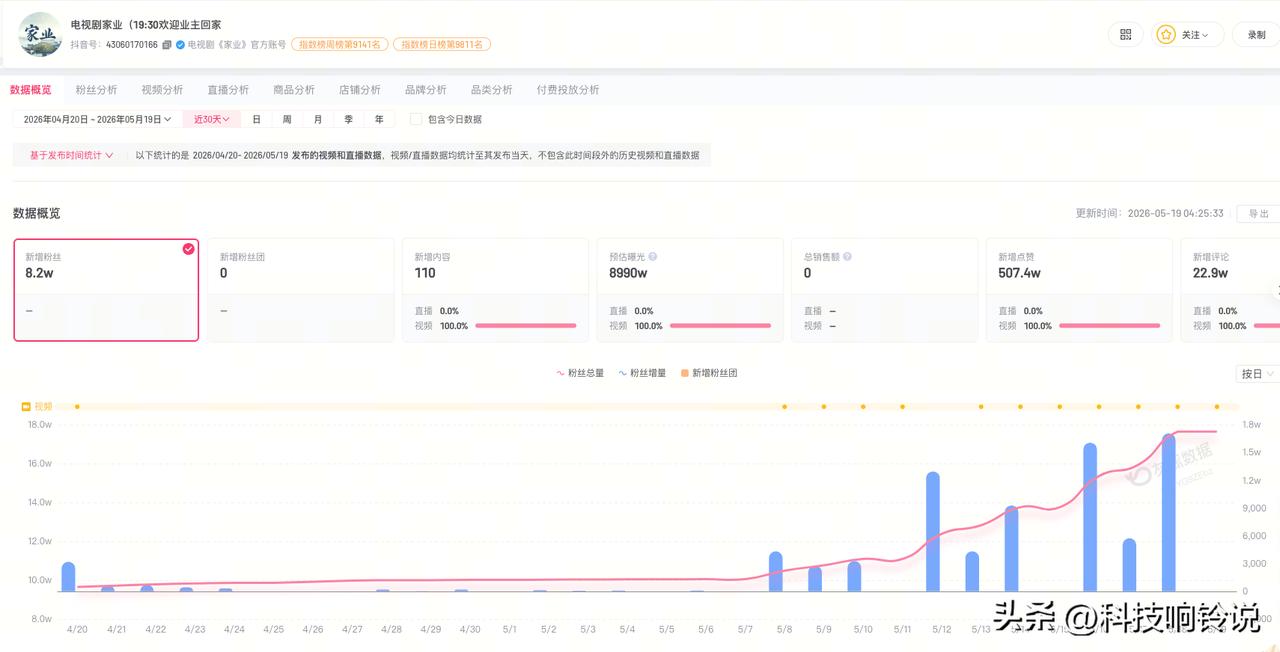This screenshot has height=652, width=1280.
Task: Enable the 包含今日数据 checkbox
Action: [416, 119]
